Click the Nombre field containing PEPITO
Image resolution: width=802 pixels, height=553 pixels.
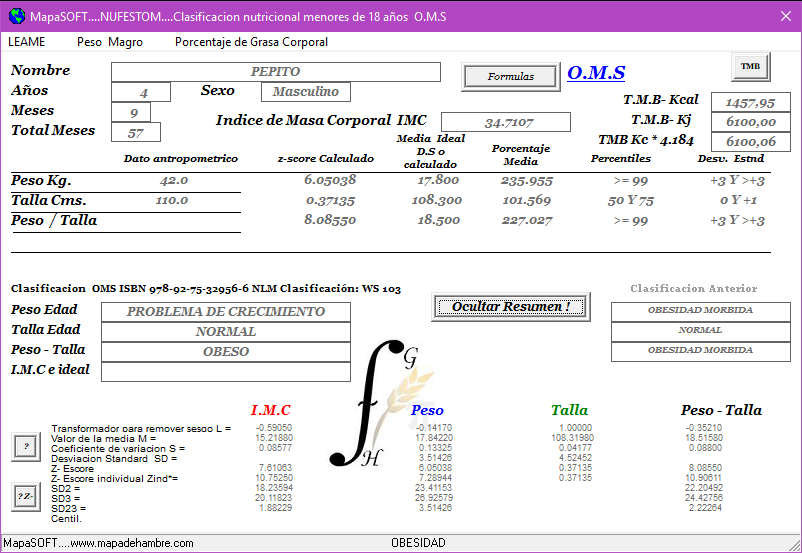click(275, 72)
